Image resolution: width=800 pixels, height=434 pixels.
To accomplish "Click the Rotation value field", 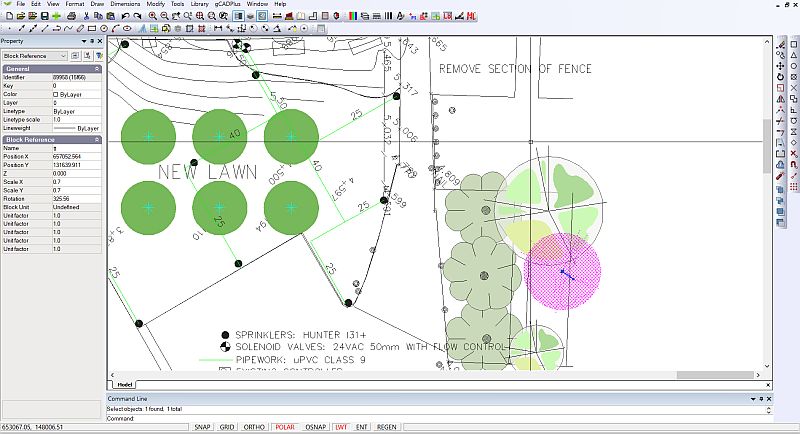I will 77,198.
